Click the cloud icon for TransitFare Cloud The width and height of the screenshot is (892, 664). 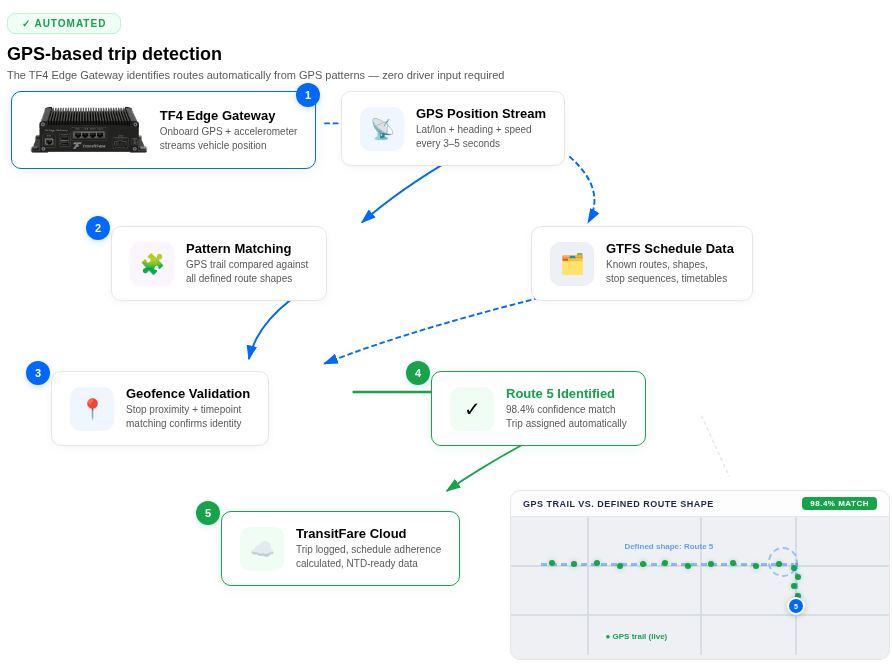(262, 549)
